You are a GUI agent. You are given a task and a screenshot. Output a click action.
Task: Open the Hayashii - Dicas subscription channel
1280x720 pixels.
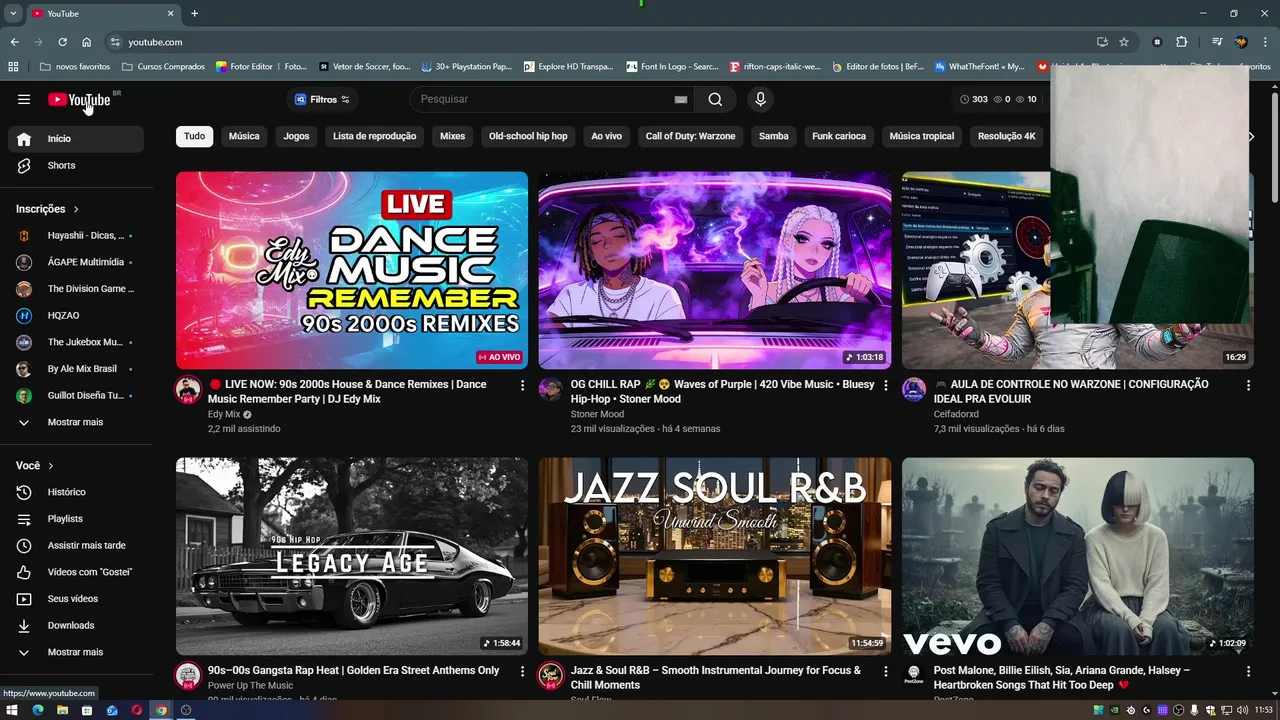click(76, 235)
